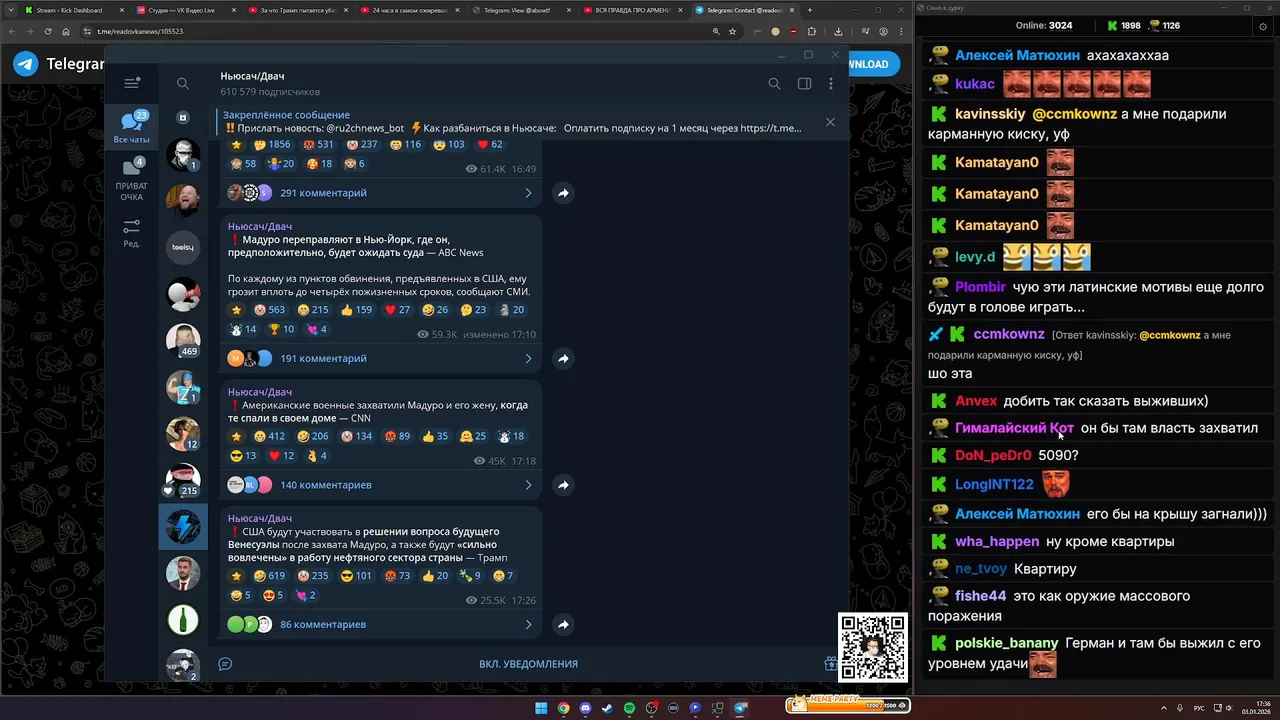
Task: Click ВКЛ. УВЕДОМЛЕНИЯ button
Action: pyautogui.click(x=528, y=664)
